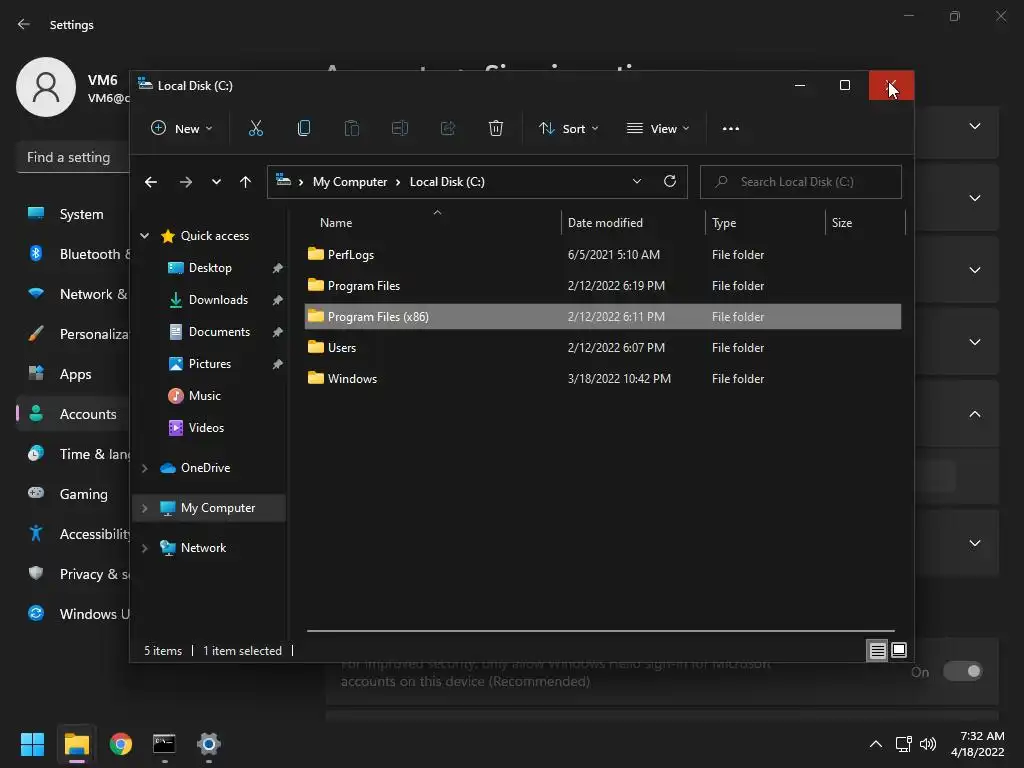The image size is (1024, 768).
Task: Select the Windows folder
Action: (x=603, y=379)
